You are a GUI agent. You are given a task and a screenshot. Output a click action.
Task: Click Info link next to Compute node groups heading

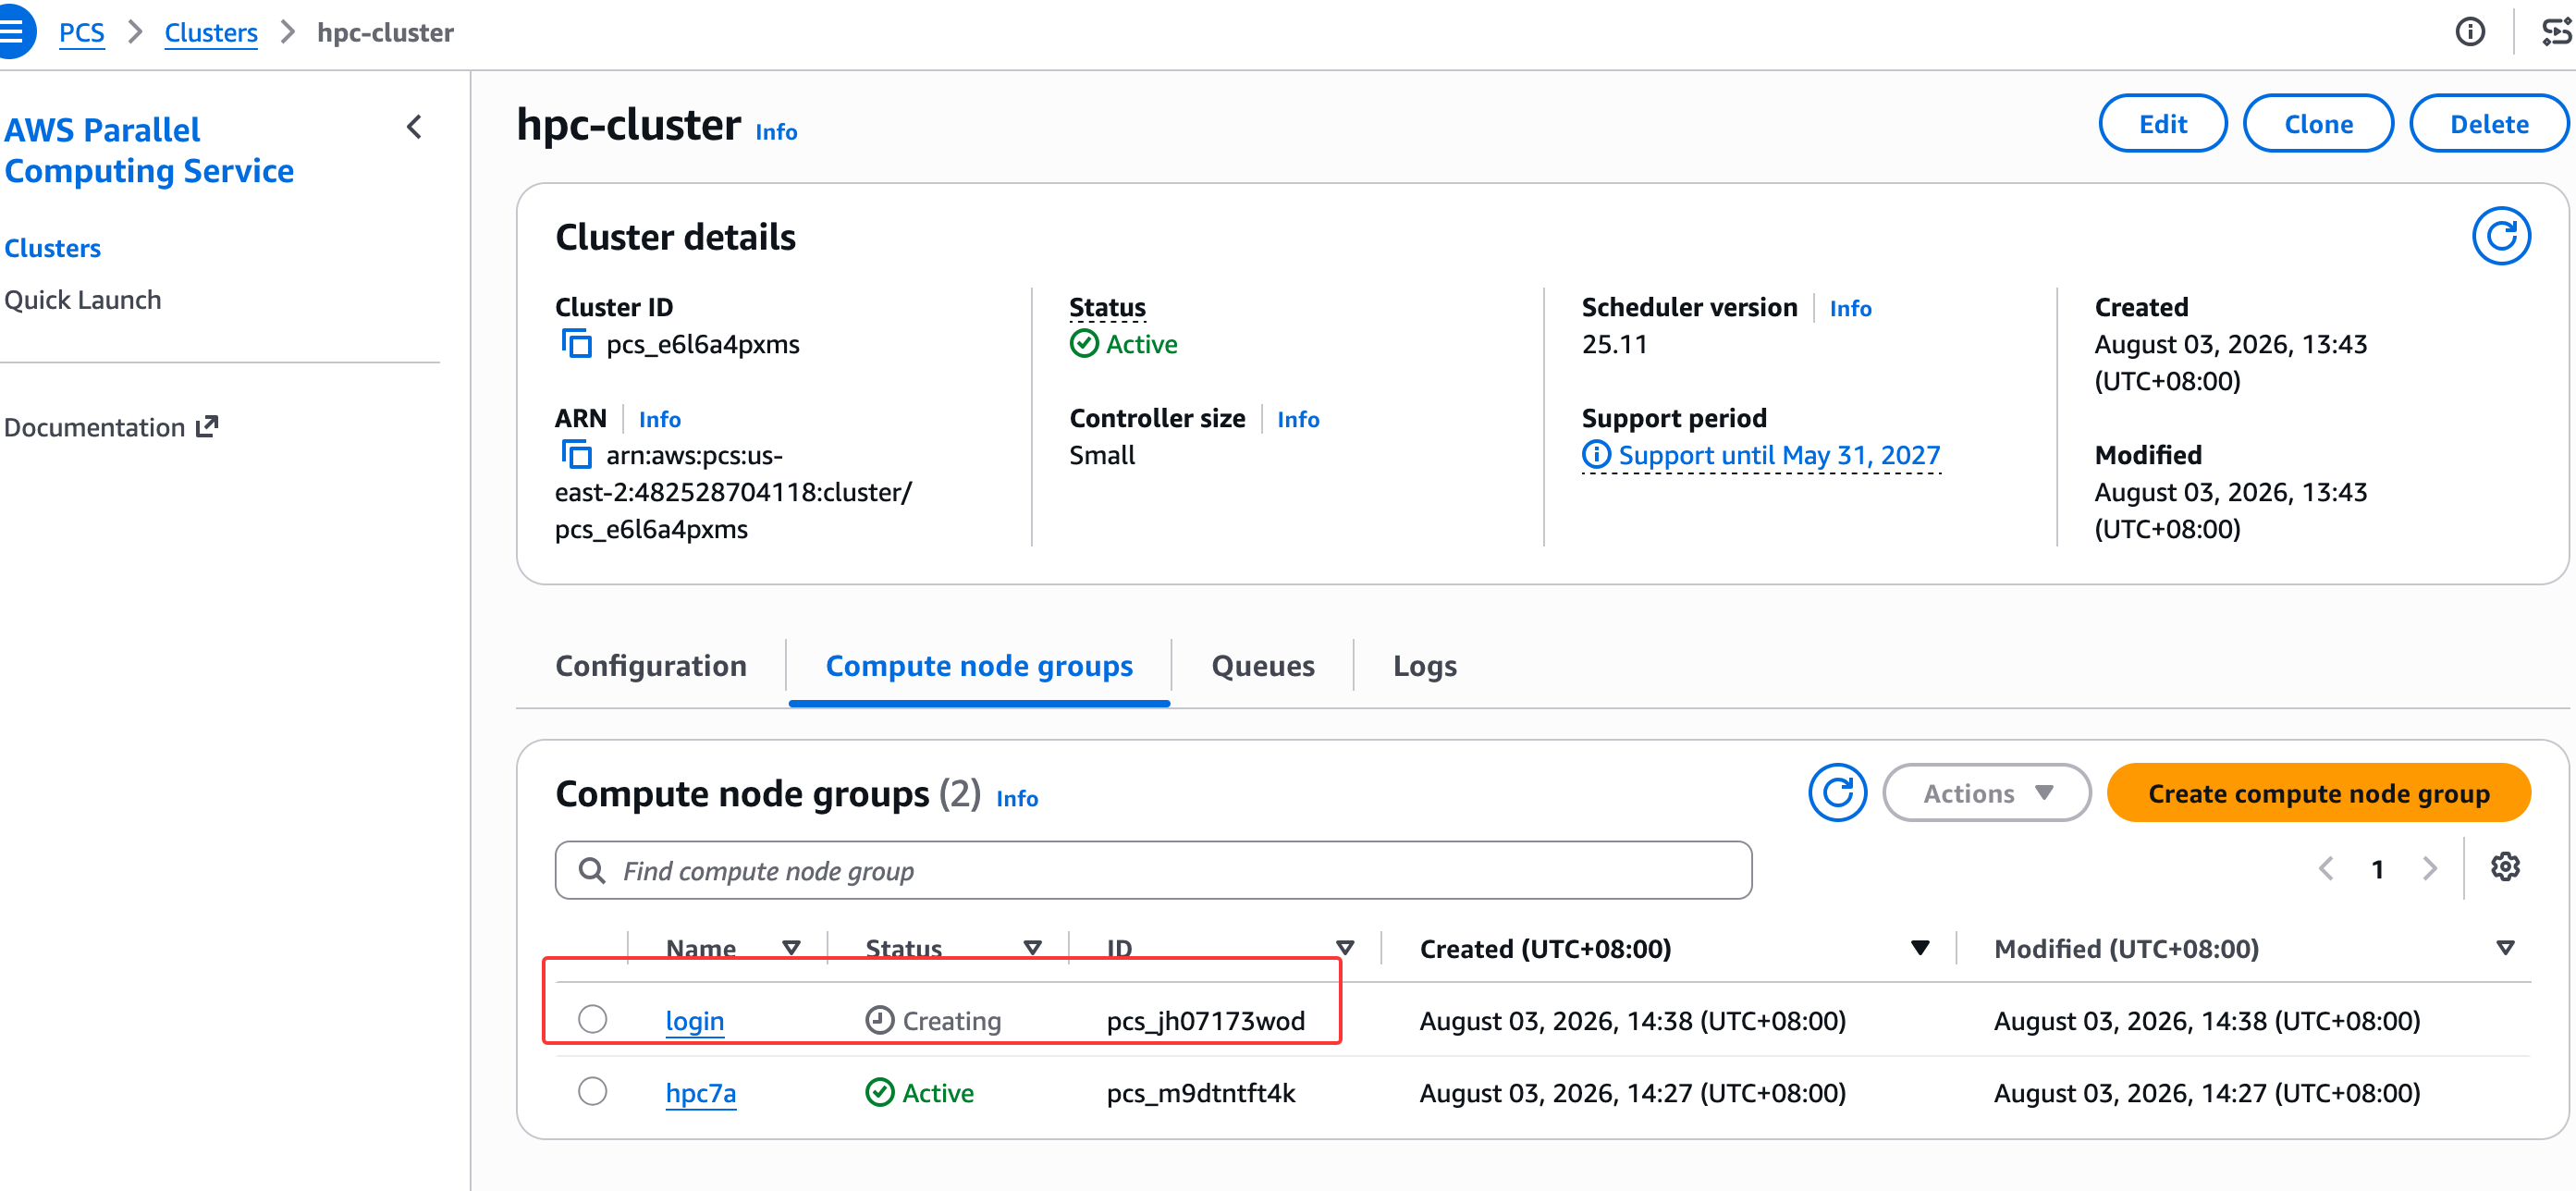(1016, 797)
